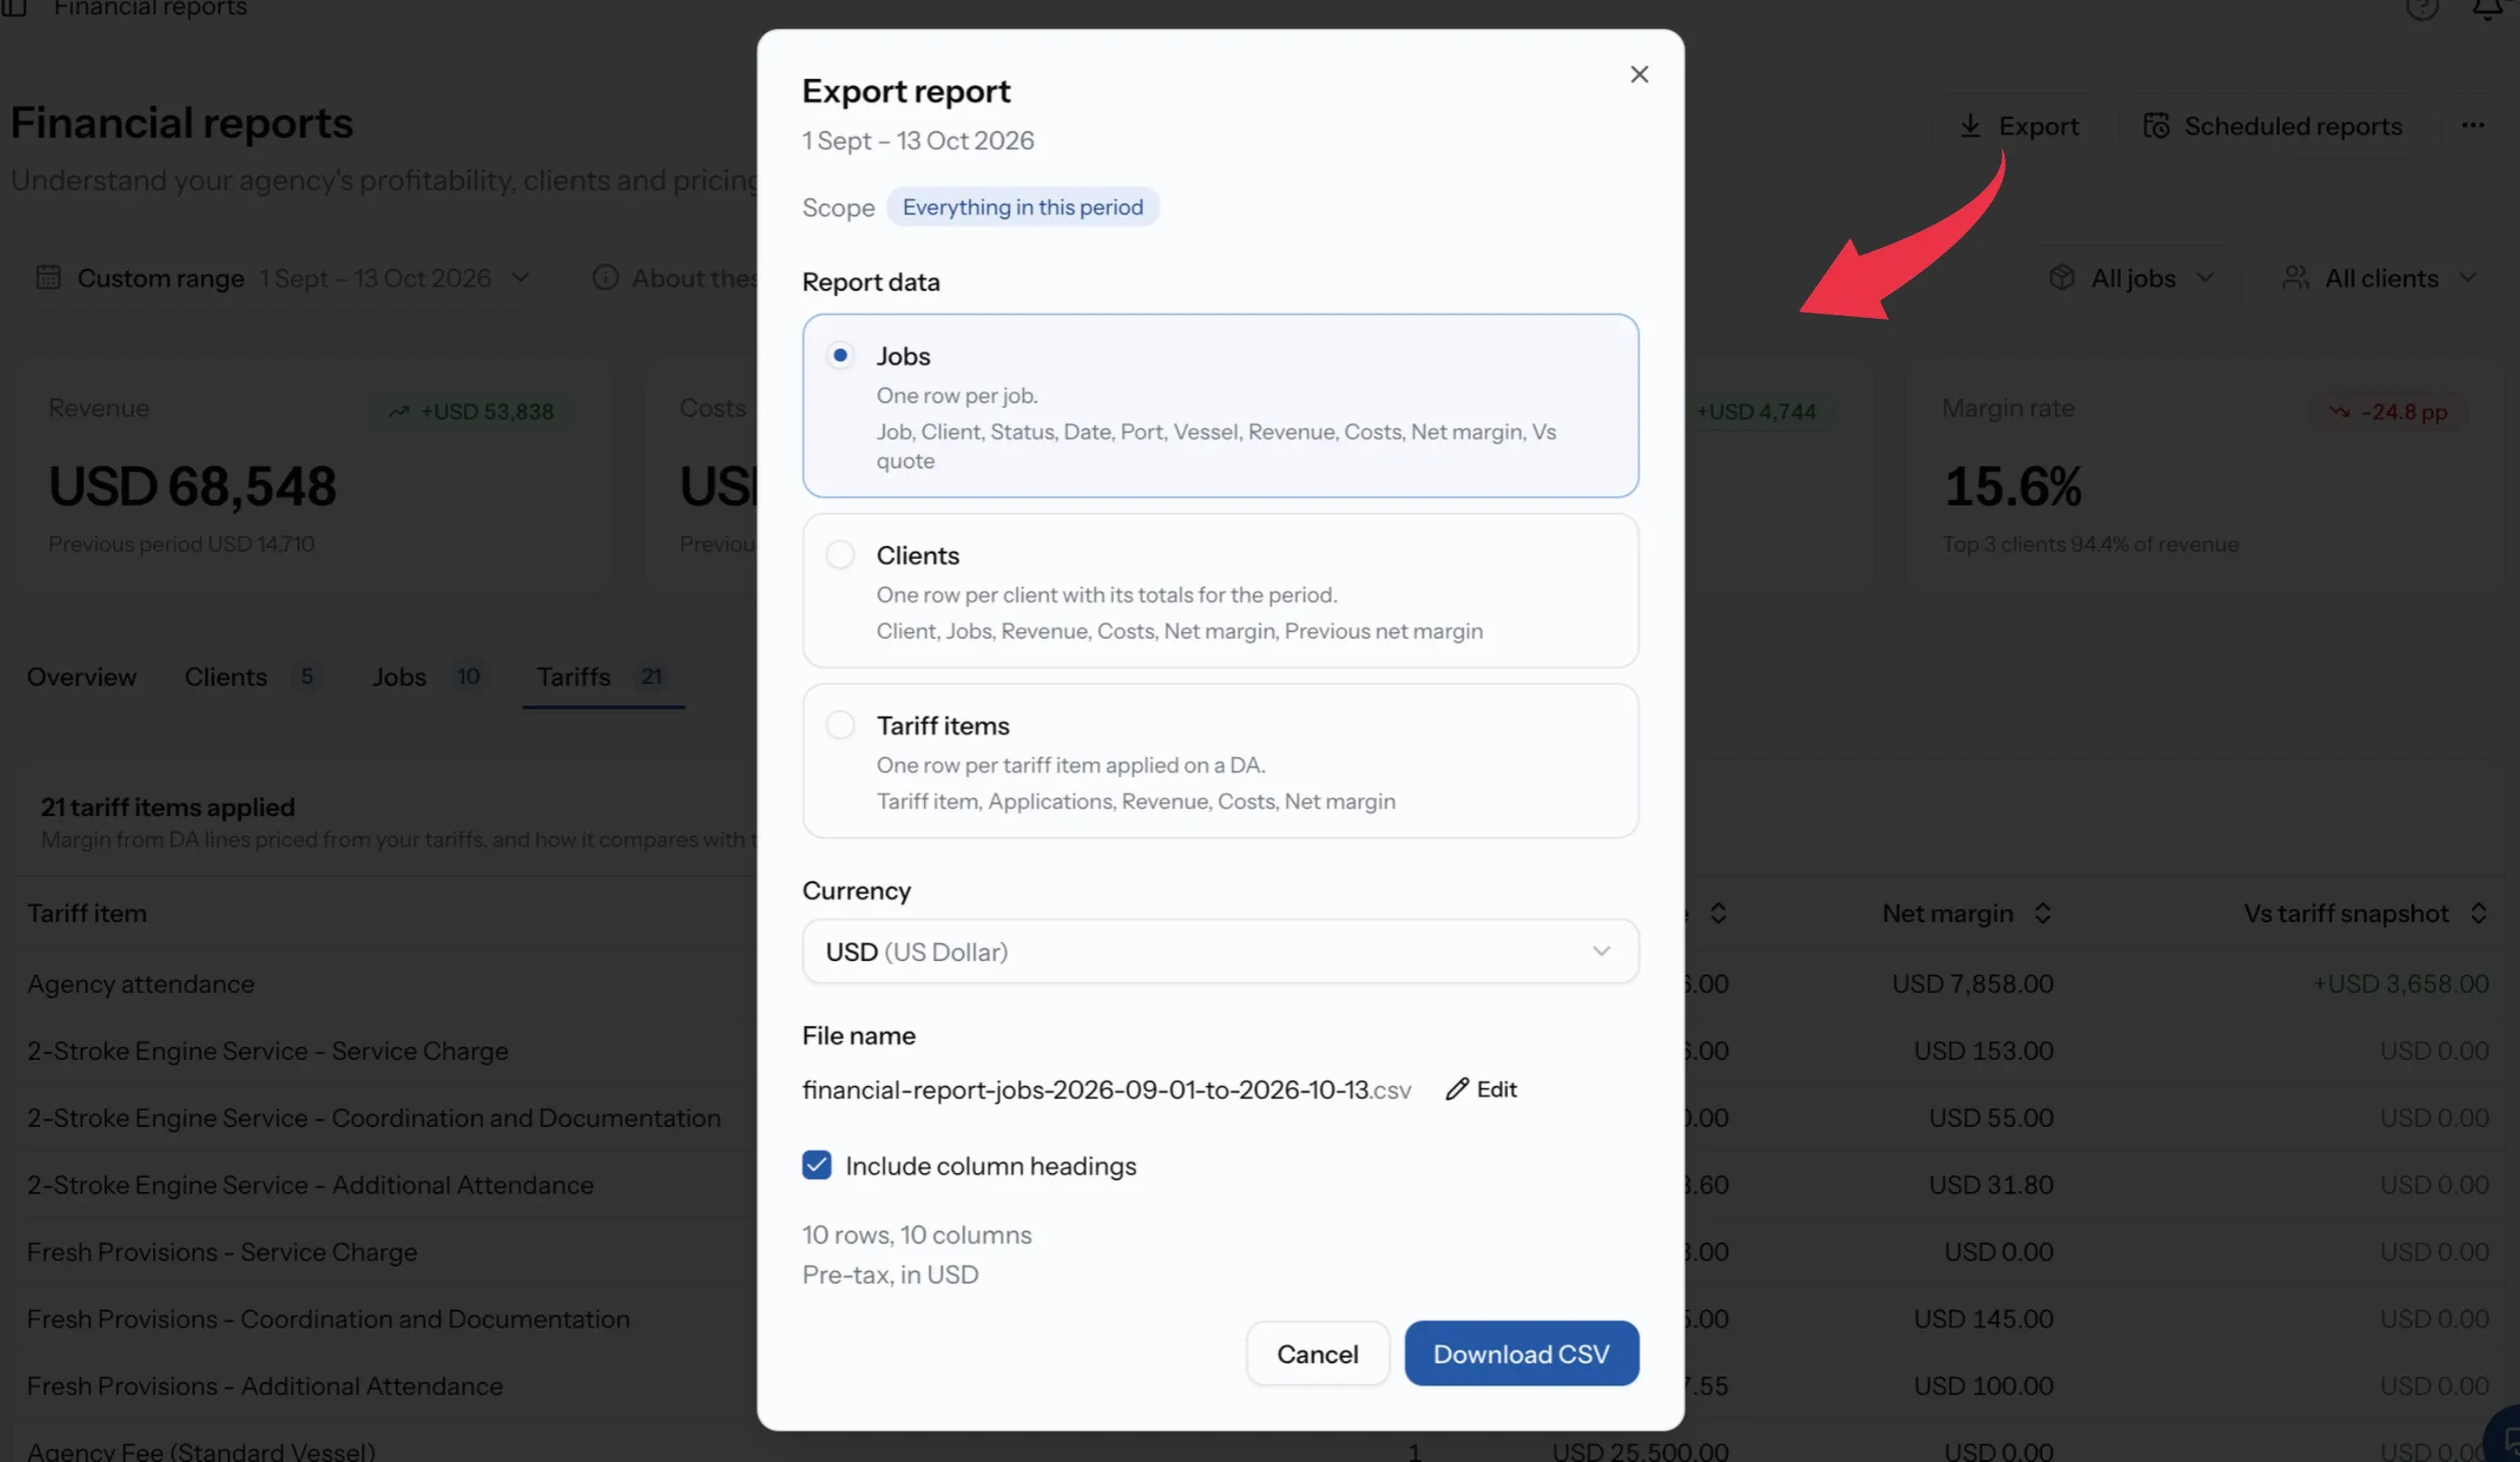Uncheck Include column headings checkbox
The image size is (2520, 1462).
click(x=816, y=1165)
